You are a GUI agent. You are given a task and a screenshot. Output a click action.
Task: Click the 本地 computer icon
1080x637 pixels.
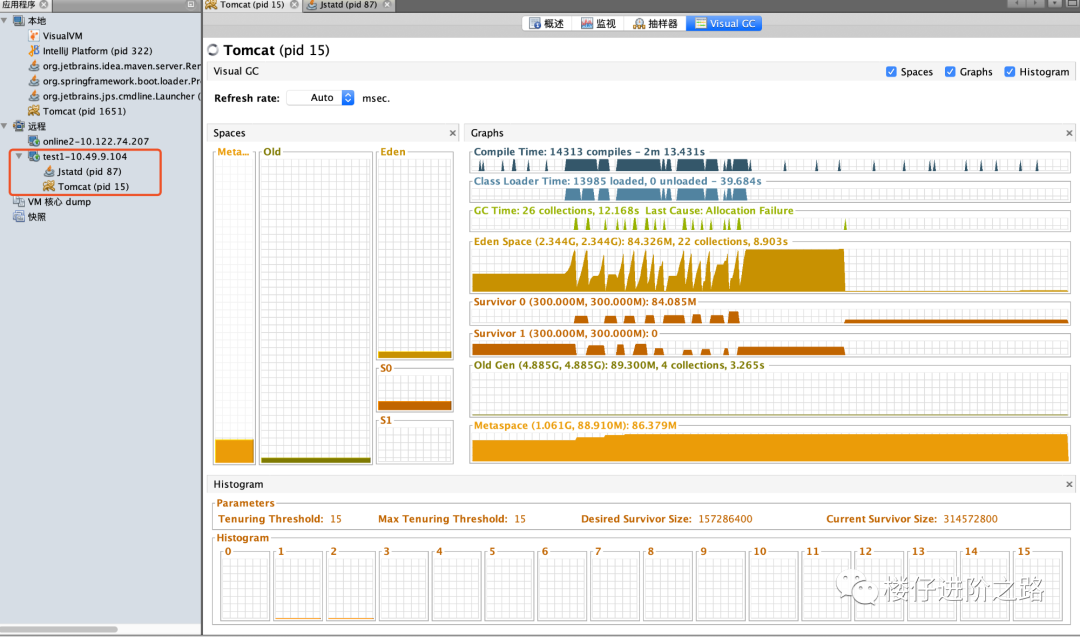point(19,21)
